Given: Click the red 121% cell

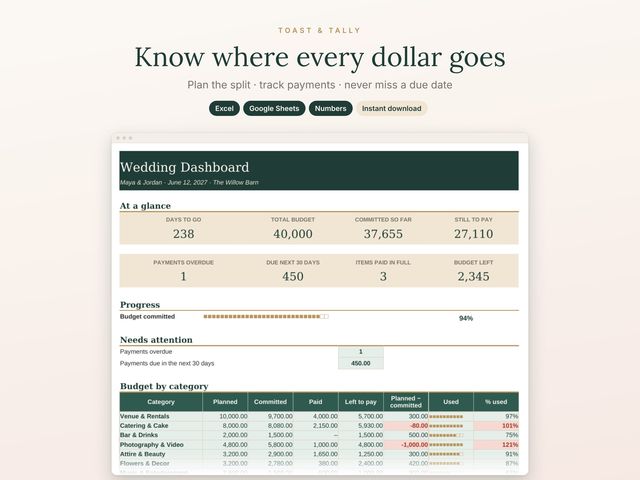Looking at the screenshot, I should [496, 444].
